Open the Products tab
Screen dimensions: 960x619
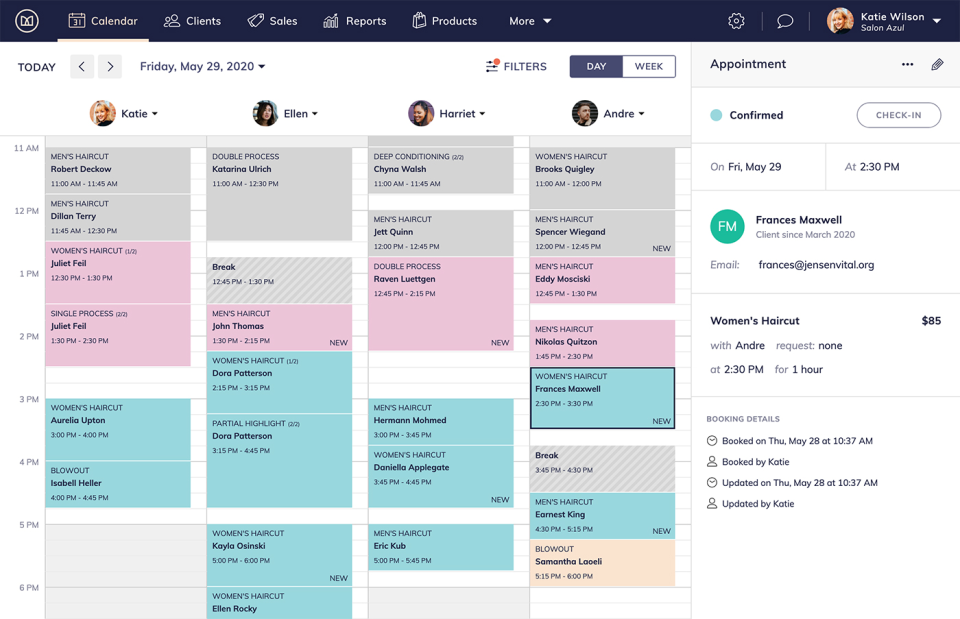(444, 21)
